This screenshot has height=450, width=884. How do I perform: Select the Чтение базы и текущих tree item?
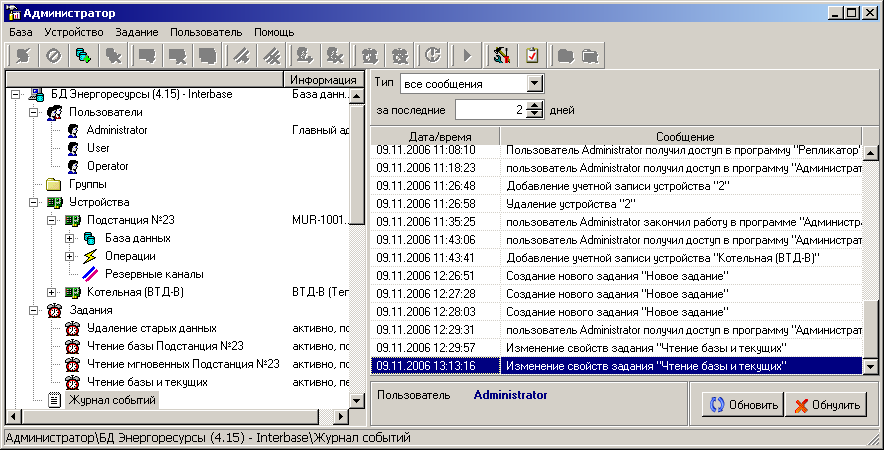pos(147,382)
